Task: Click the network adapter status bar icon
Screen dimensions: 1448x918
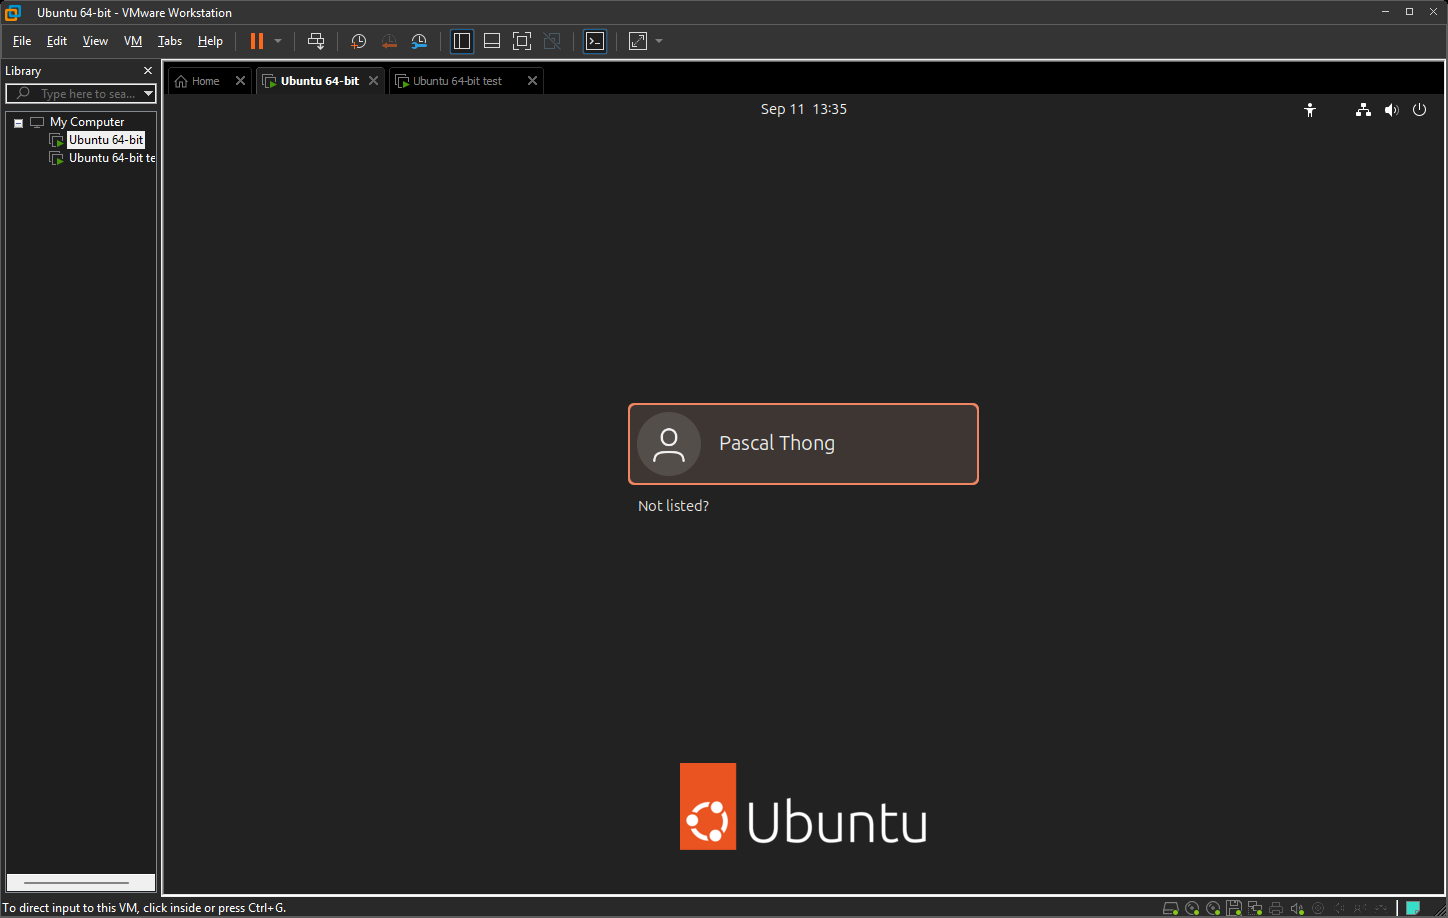Action: 1255,908
